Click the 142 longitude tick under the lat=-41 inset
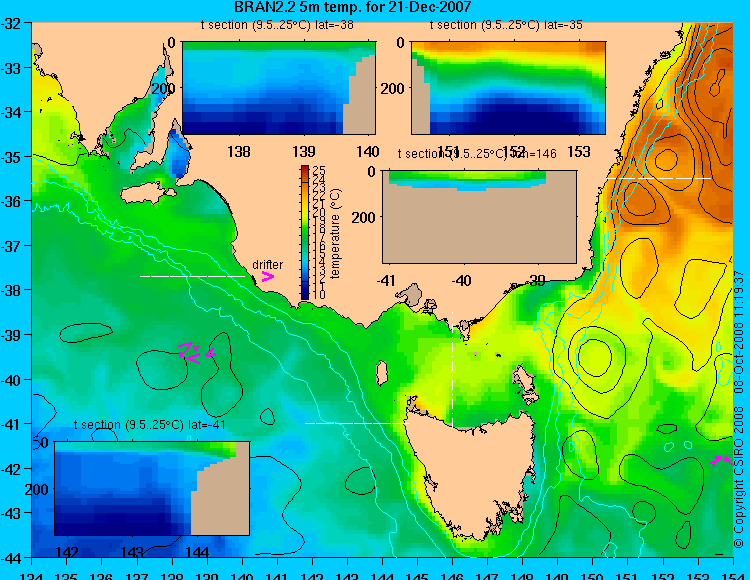This screenshot has height=580, width=750. point(67,552)
